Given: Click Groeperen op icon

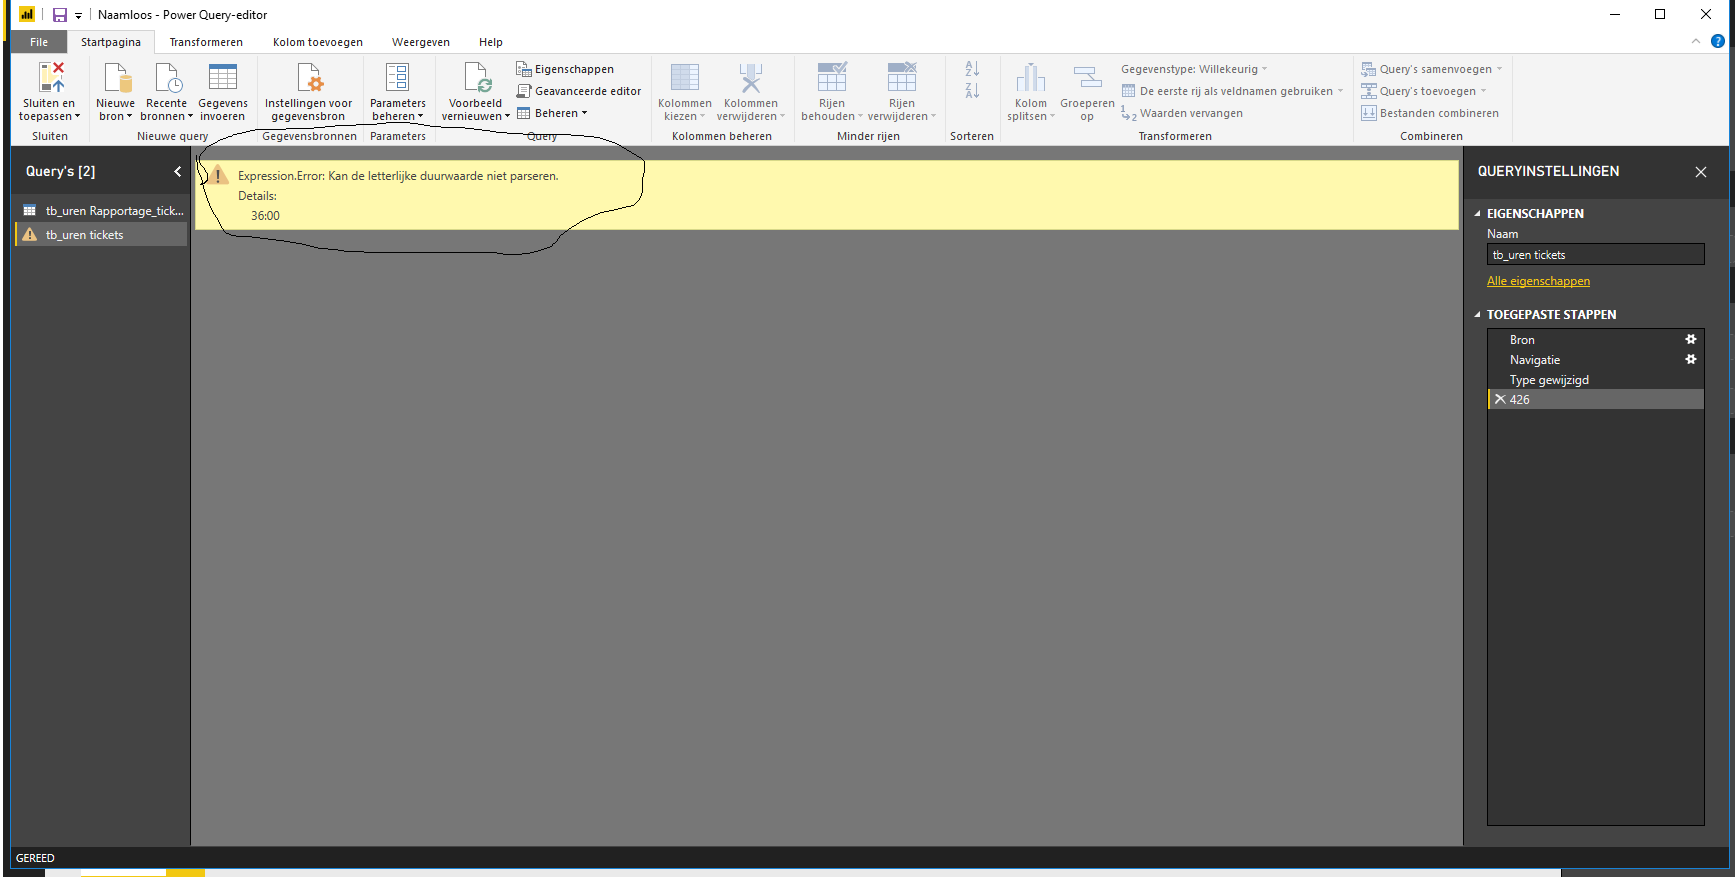Looking at the screenshot, I should [x=1087, y=77].
